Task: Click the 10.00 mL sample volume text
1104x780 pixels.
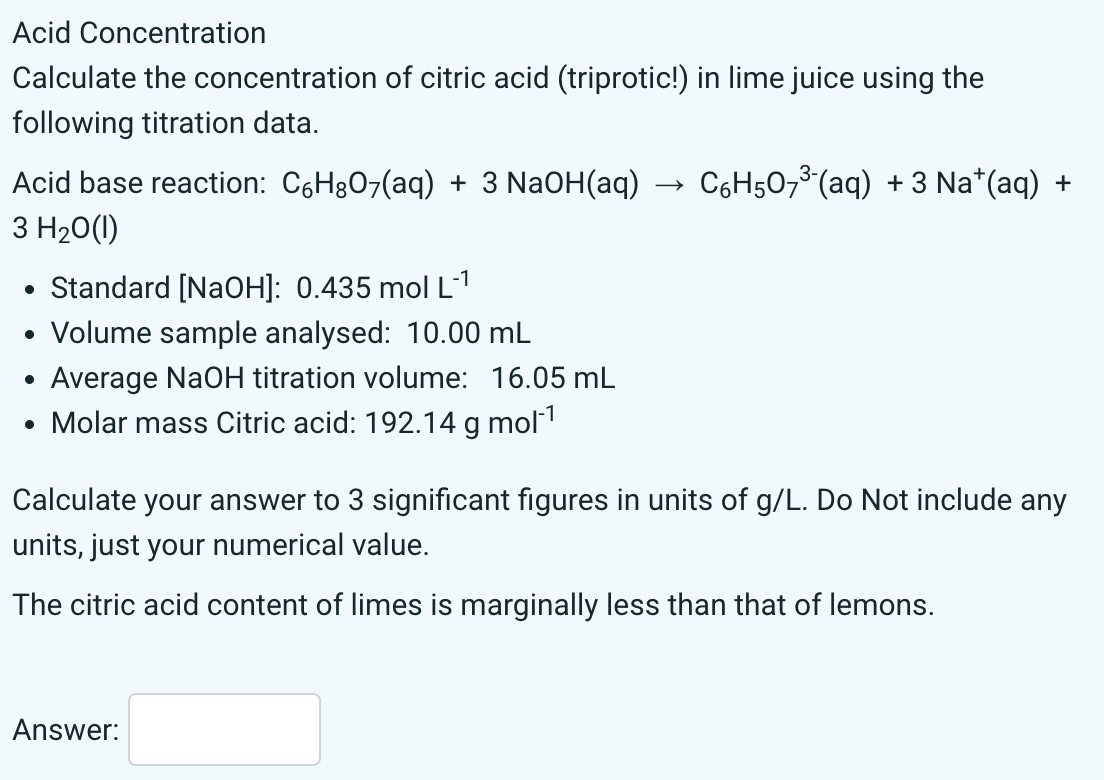Action: click(471, 333)
